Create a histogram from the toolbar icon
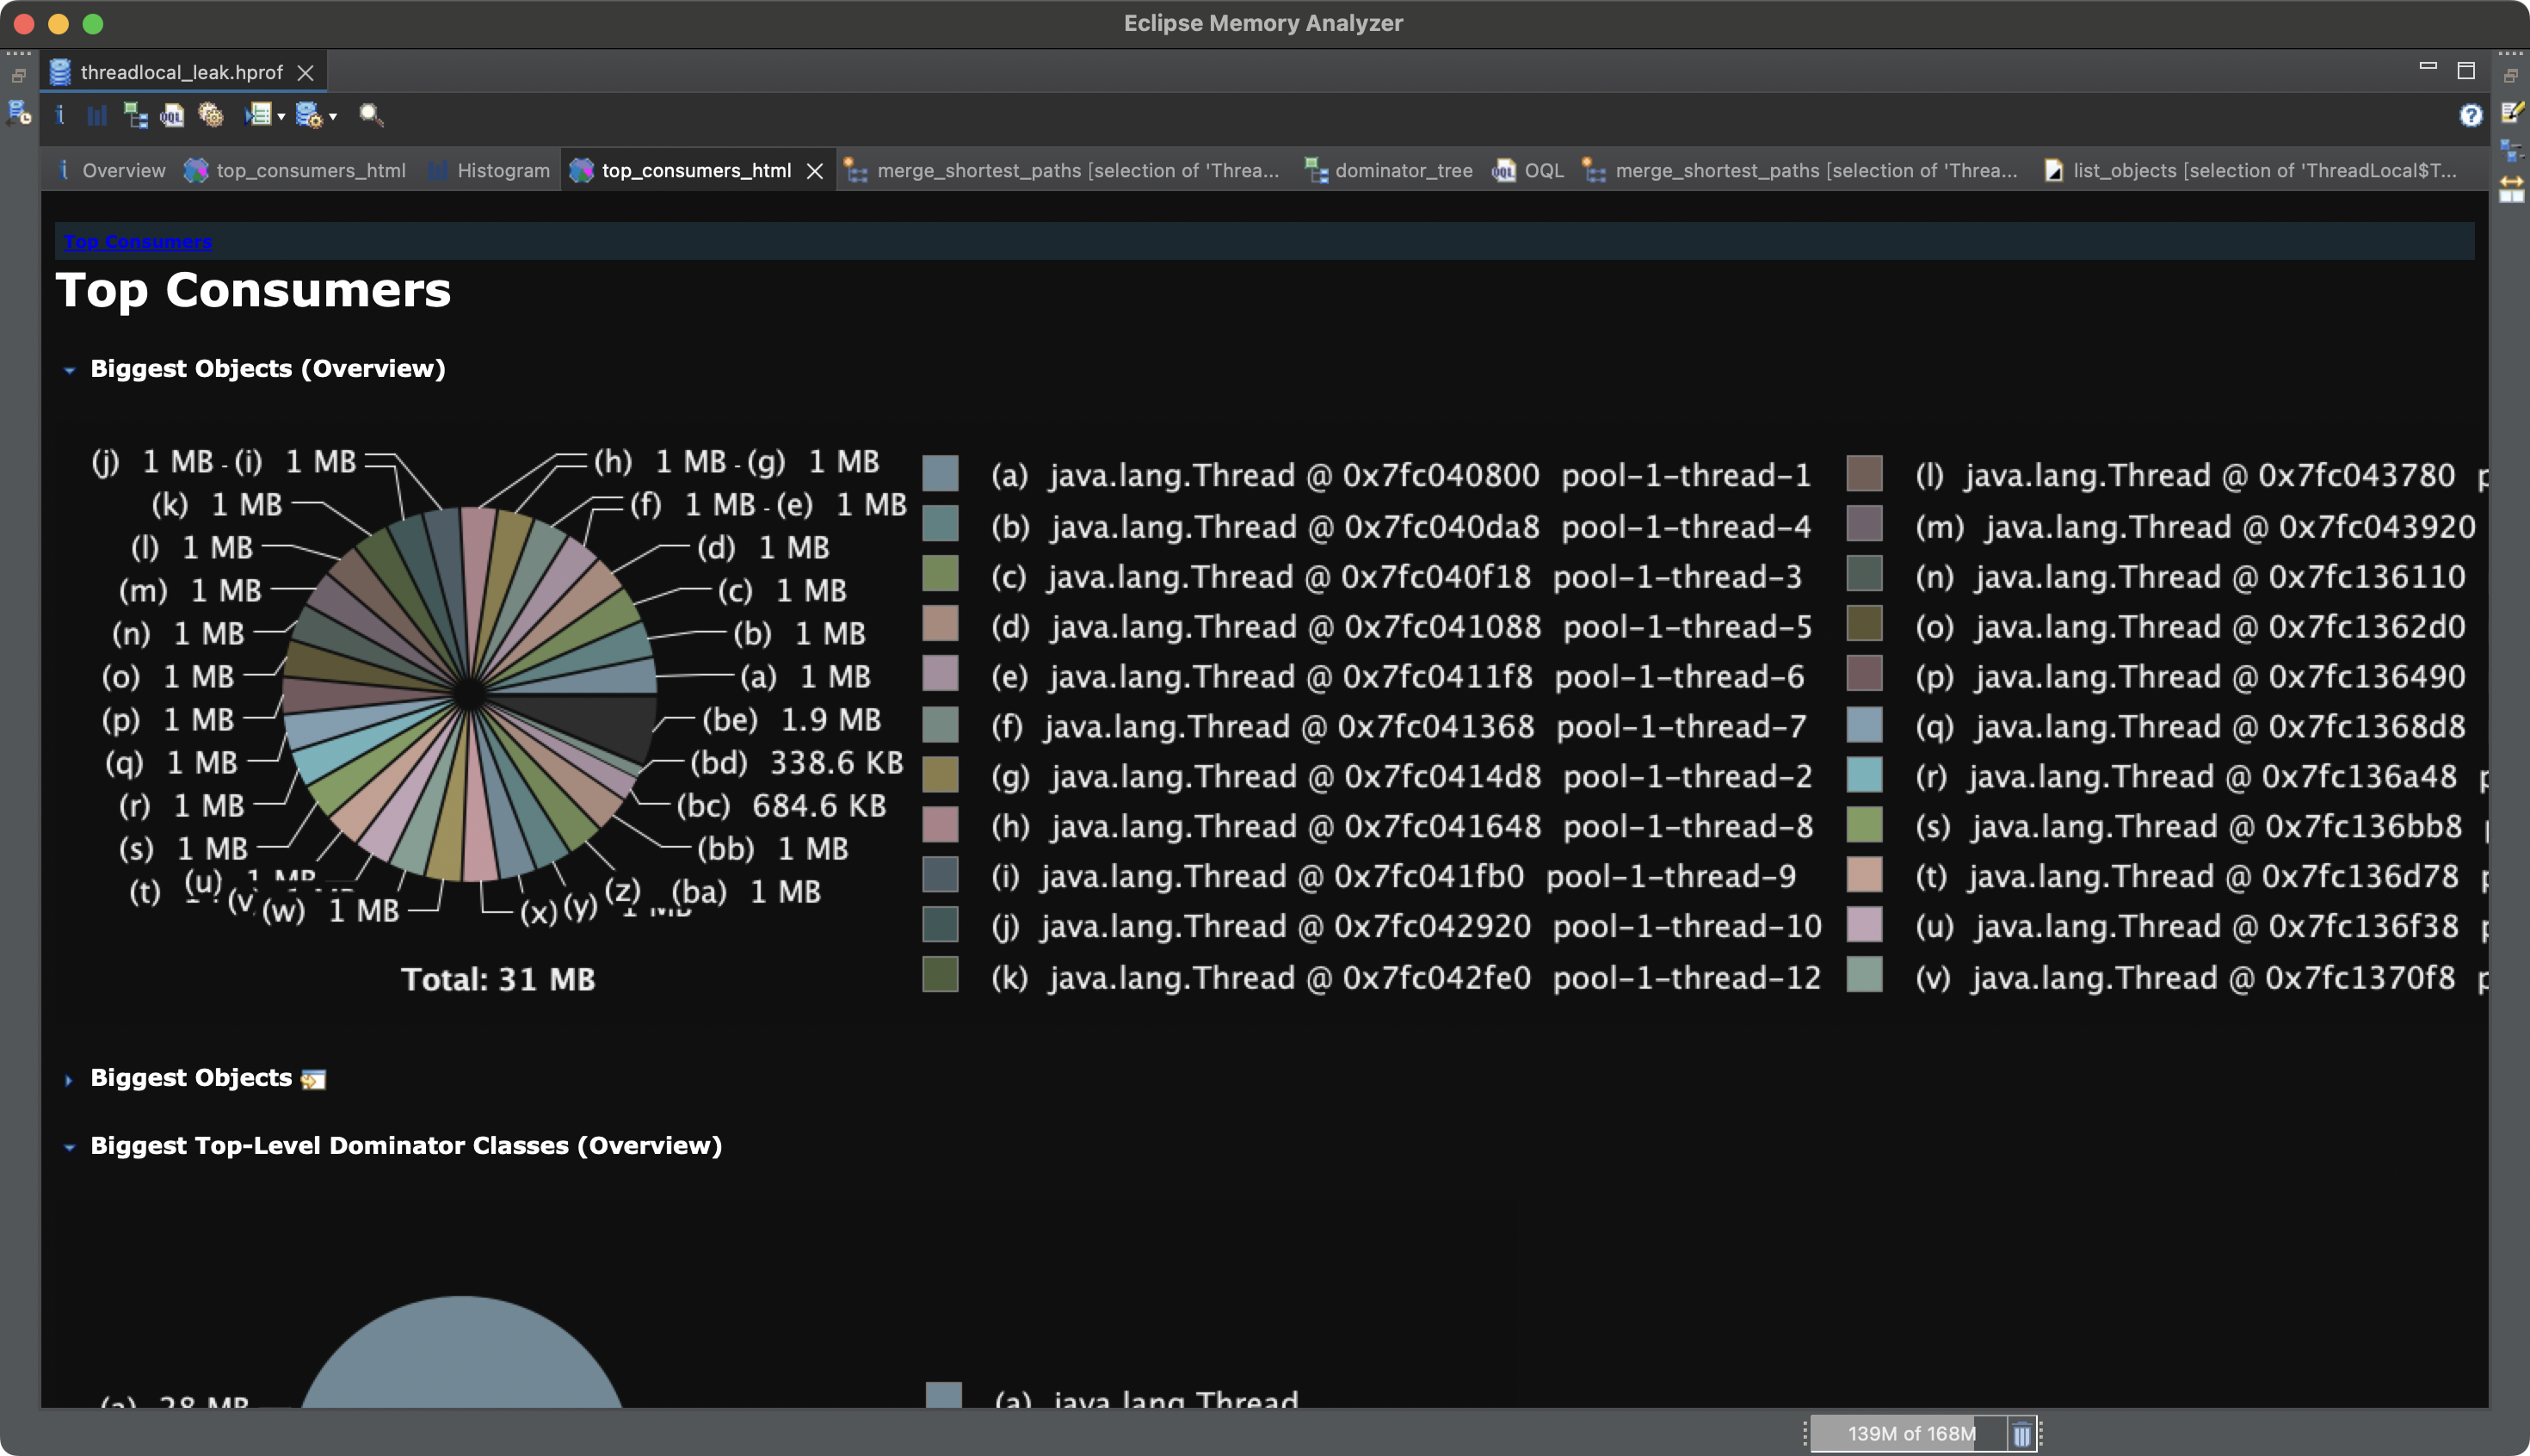Viewport: 2530px width, 1456px height. [x=97, y=115]
